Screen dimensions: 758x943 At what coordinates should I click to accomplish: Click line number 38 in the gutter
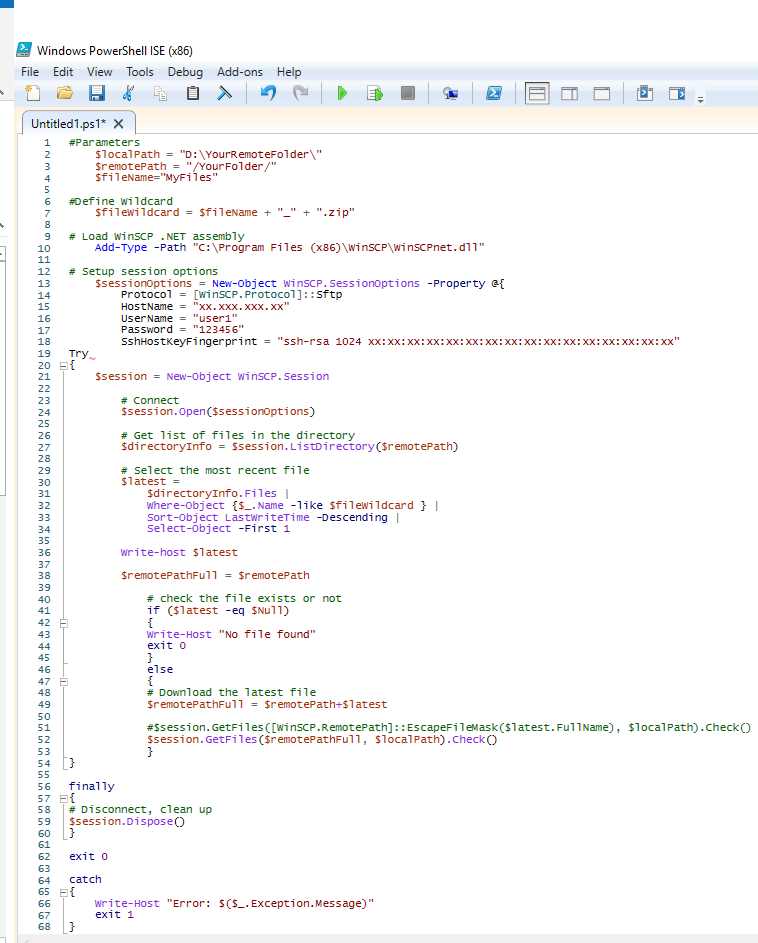click(x=45, y=576)
